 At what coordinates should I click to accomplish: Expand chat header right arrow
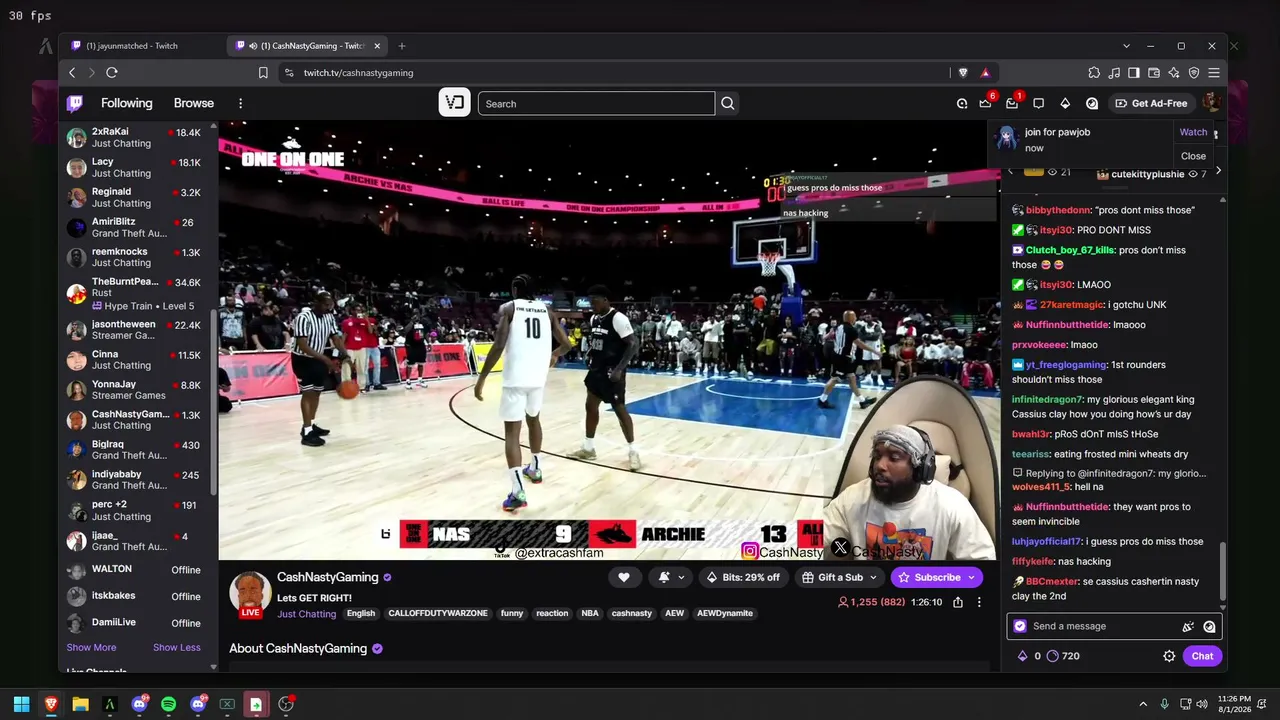coord(1217,172)
